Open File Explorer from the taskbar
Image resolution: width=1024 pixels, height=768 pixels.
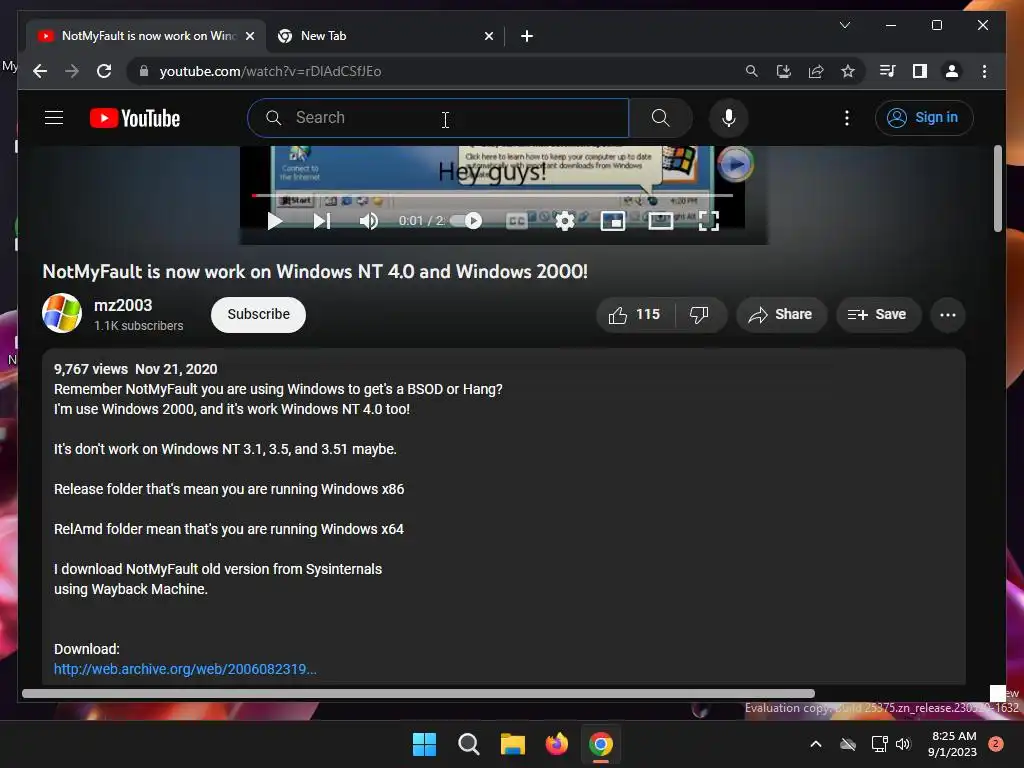coord(513,744)
